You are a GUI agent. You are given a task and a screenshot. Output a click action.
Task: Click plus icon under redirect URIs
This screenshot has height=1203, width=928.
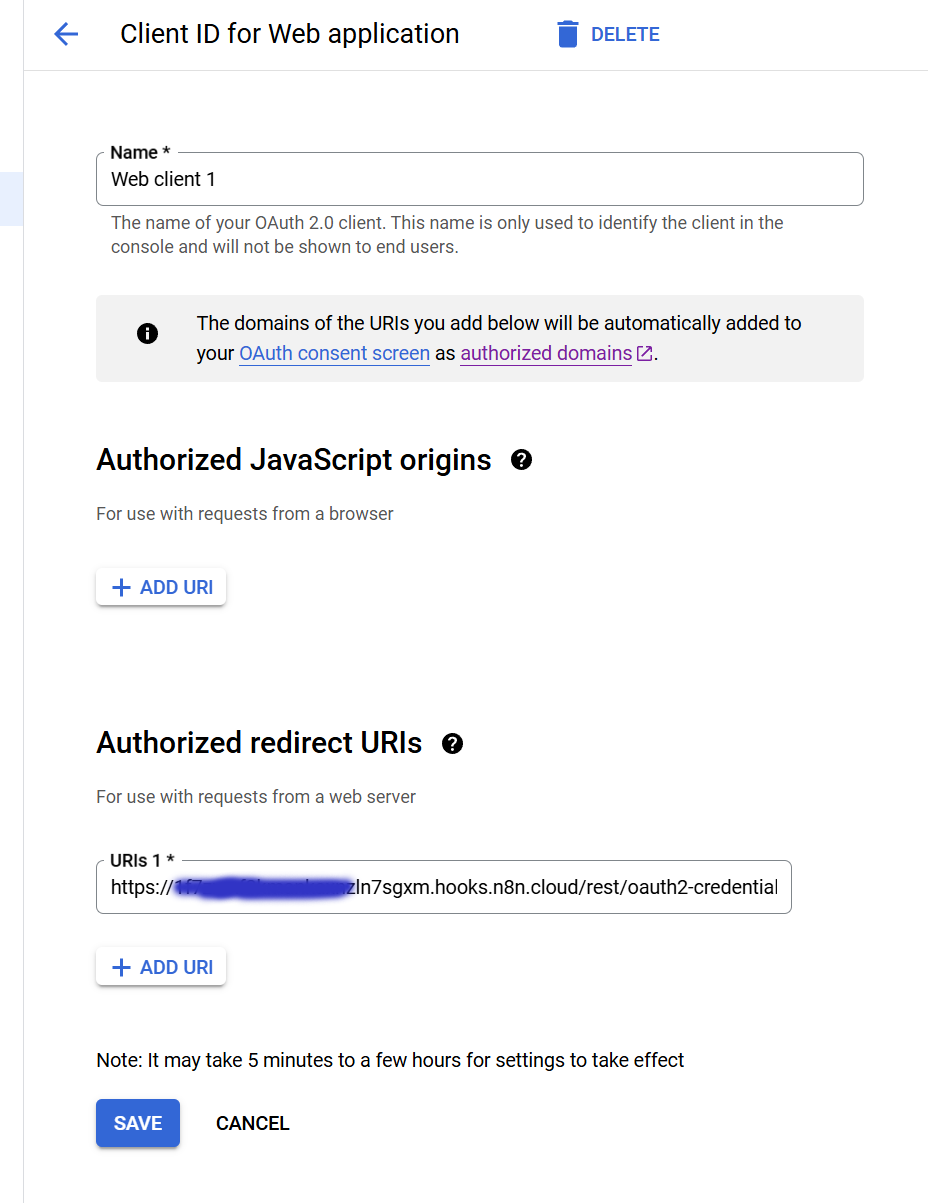tap(121, 967)
